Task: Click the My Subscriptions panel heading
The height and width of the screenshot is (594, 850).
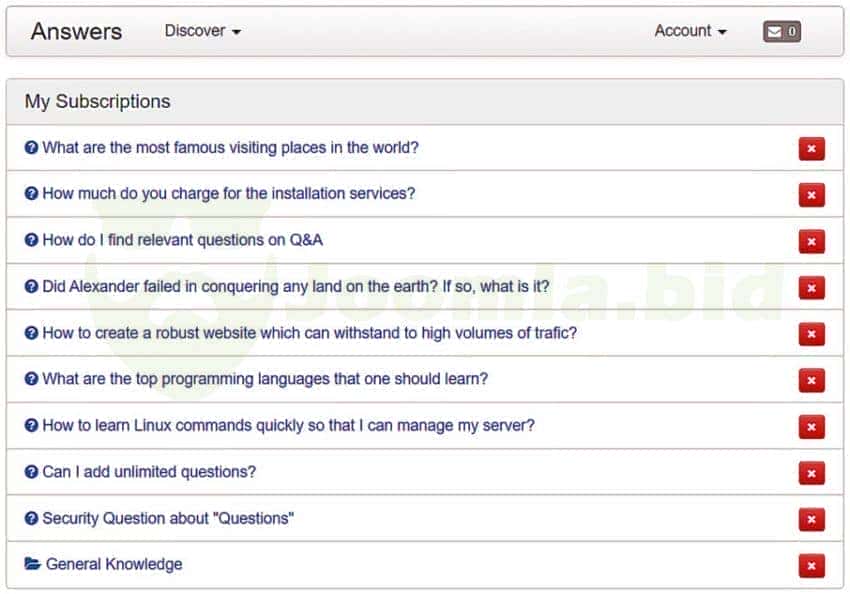Action: click(x=98, y=101)
